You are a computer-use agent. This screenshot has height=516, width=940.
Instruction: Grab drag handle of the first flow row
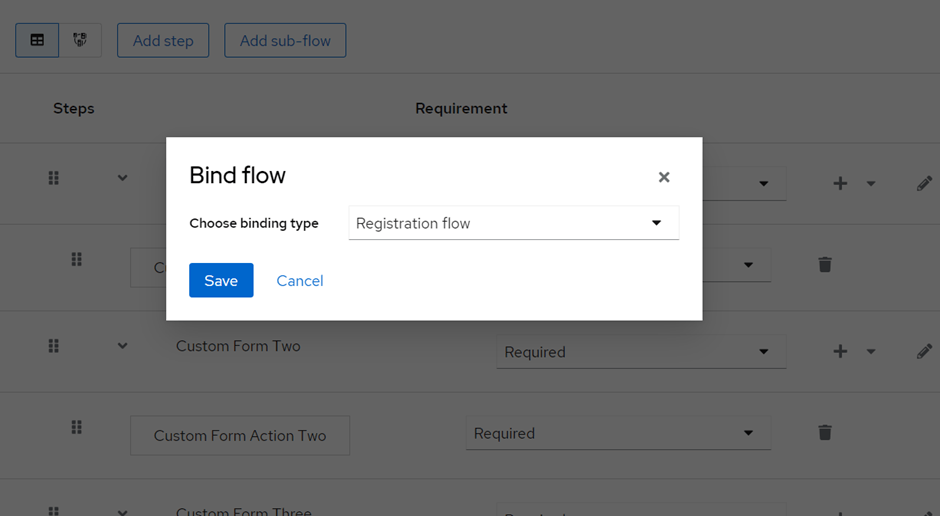tap(53, 178)
